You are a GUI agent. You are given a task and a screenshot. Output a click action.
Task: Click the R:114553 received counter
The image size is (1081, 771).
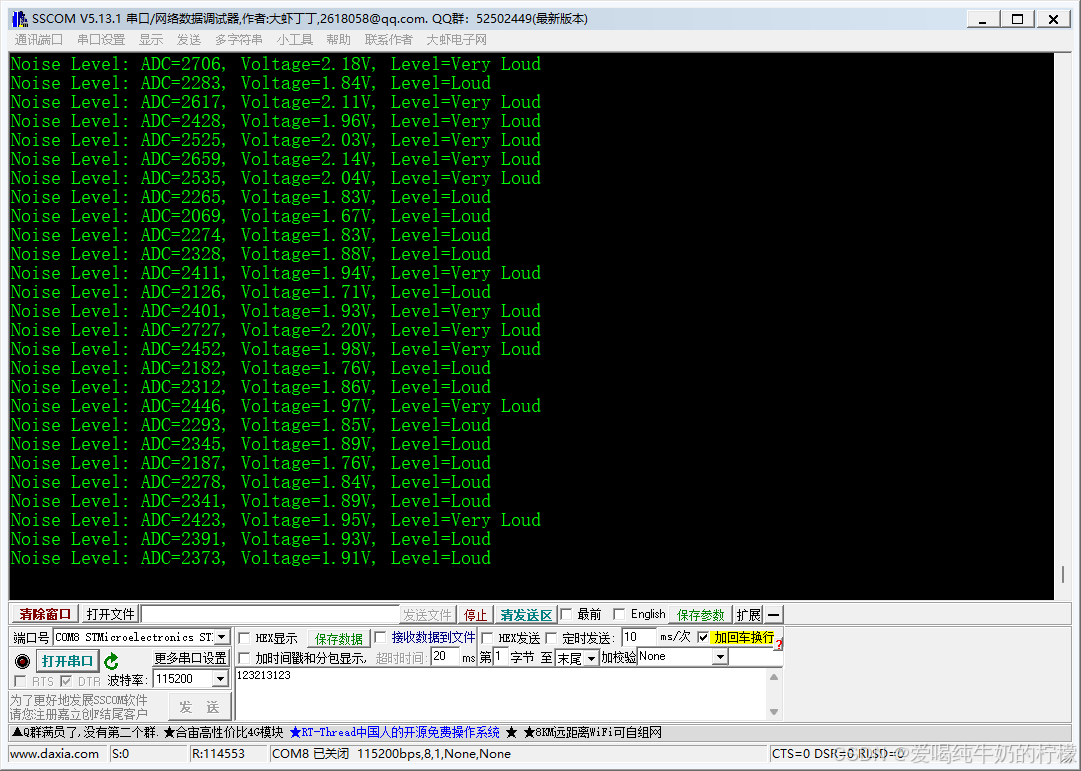pos(218,754)
